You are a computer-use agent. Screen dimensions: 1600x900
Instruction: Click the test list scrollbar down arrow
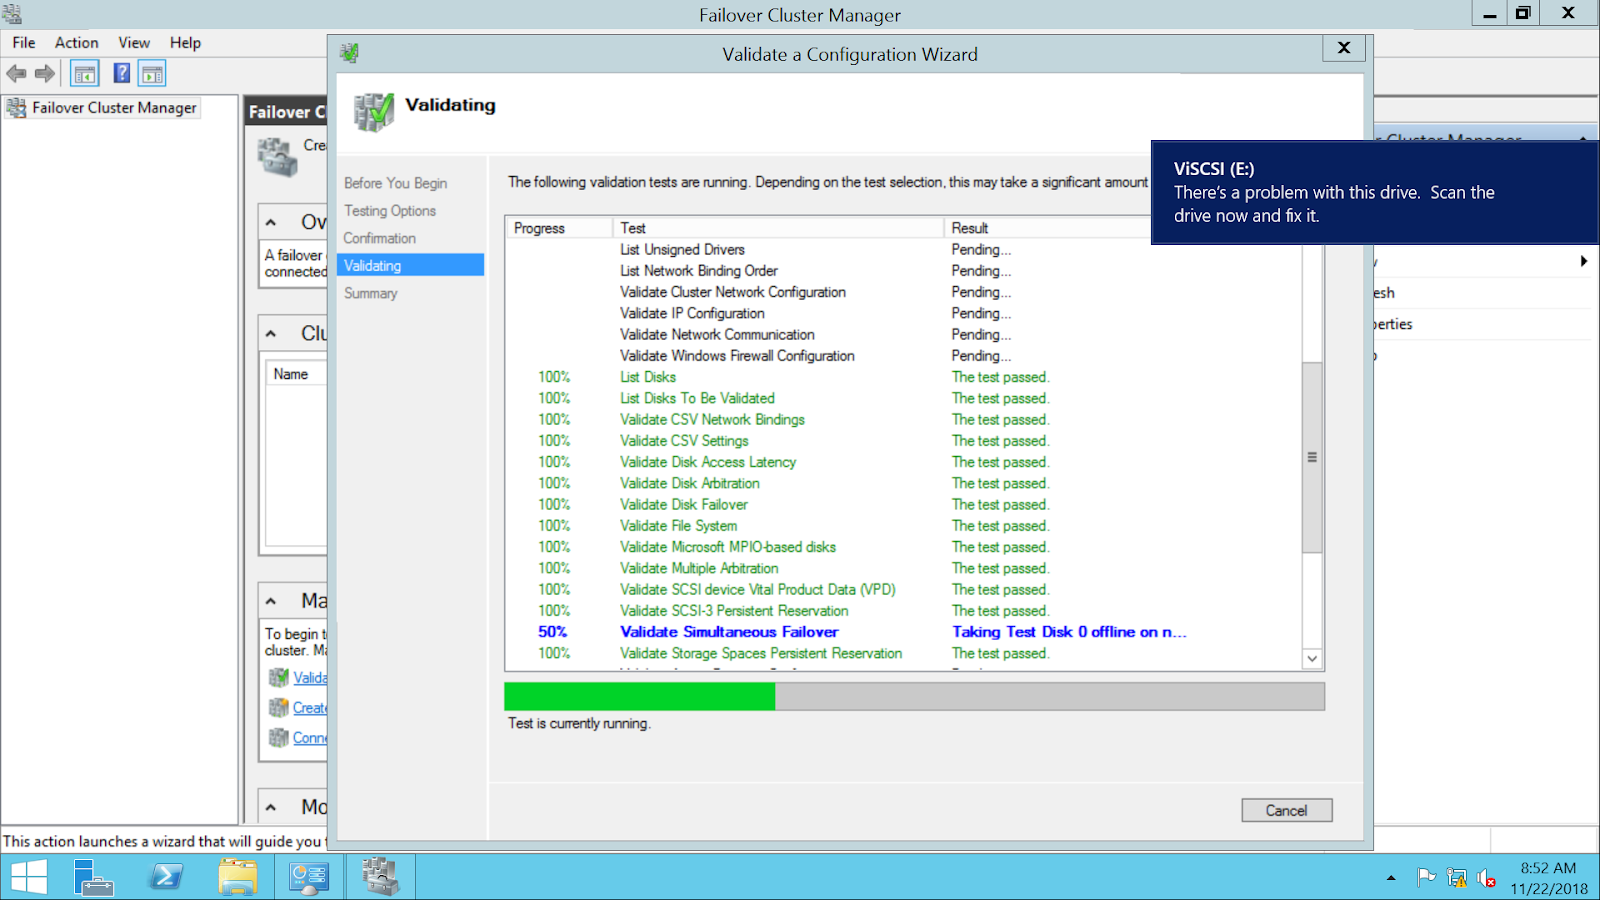[1312, 658]
